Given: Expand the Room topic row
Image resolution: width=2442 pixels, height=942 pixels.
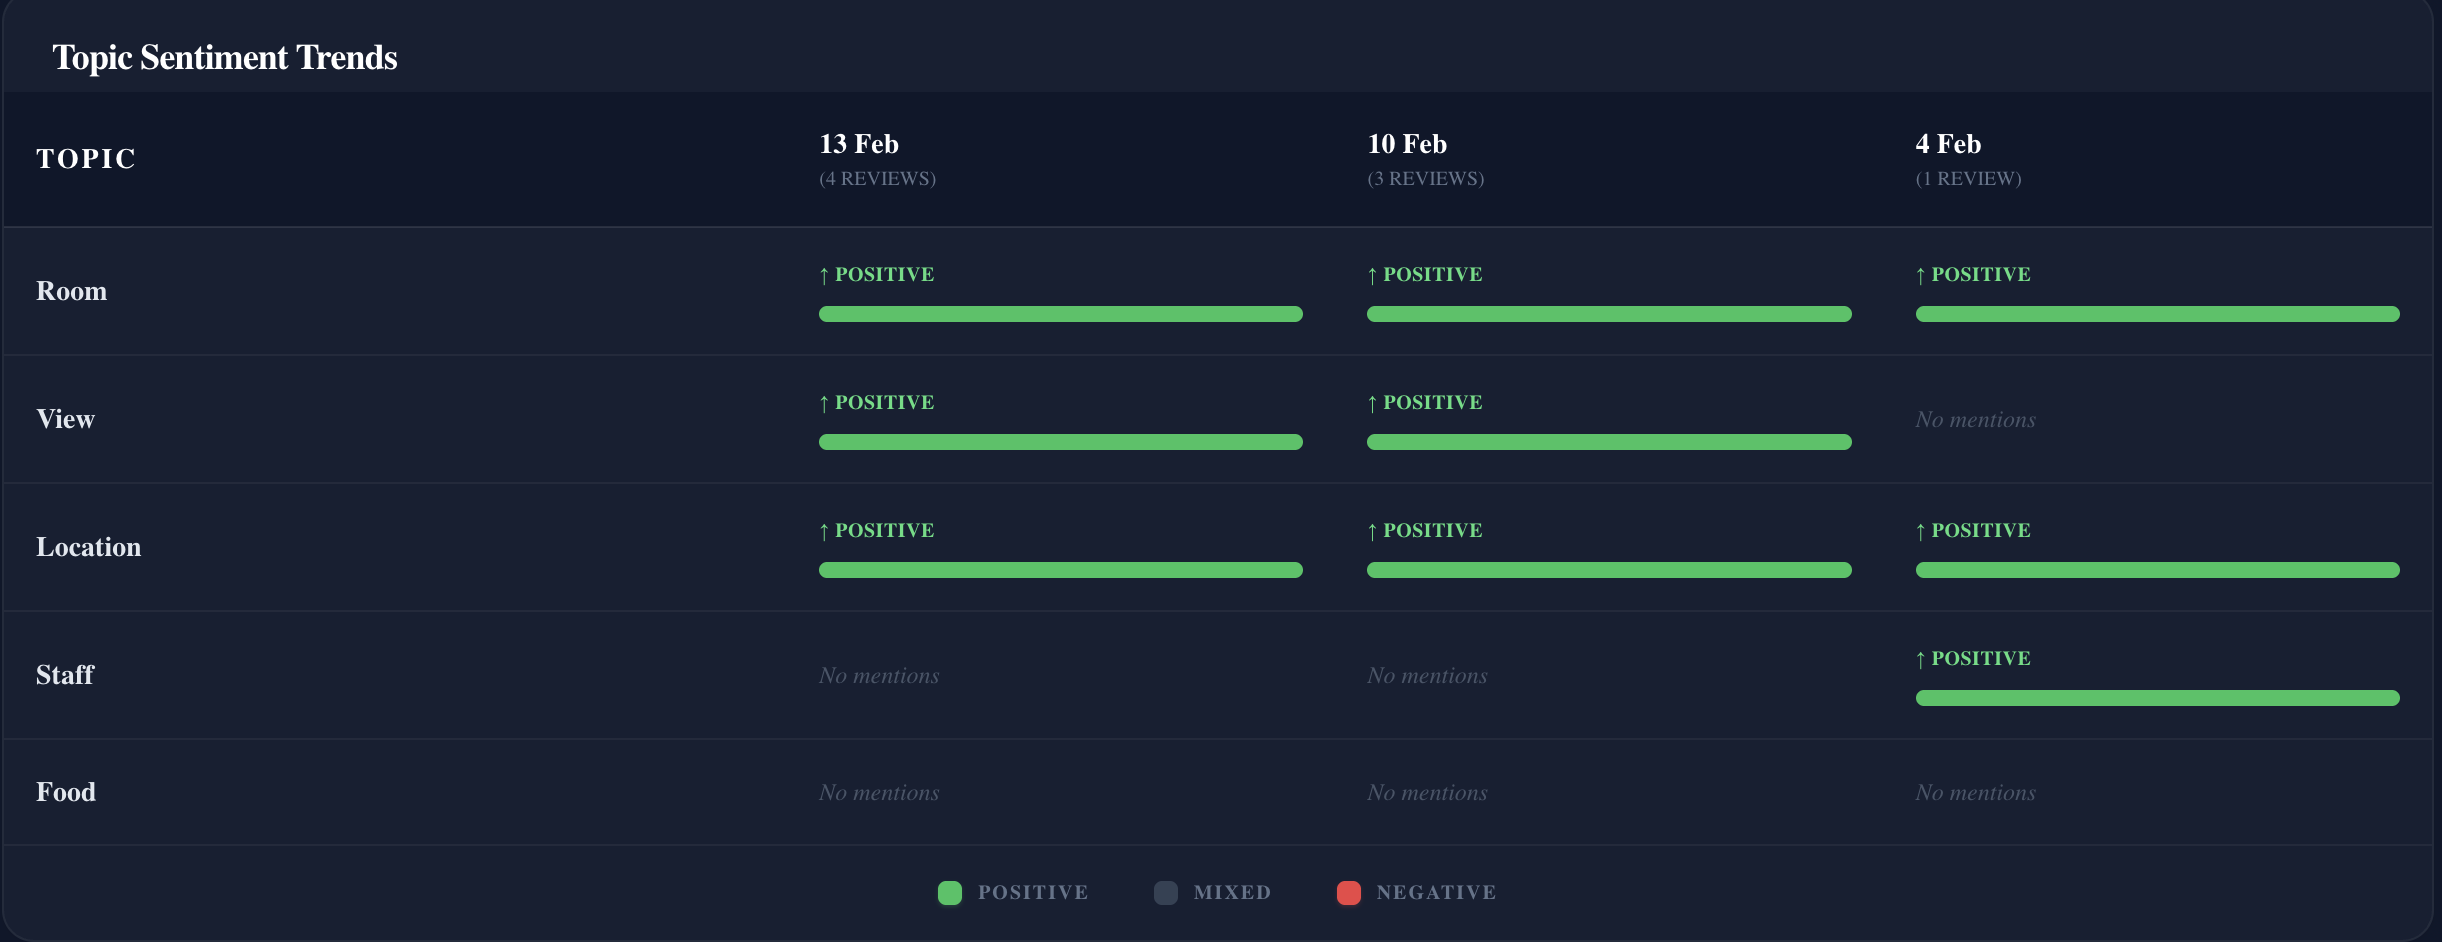Looking at the screenshot, I should (71, 291).
